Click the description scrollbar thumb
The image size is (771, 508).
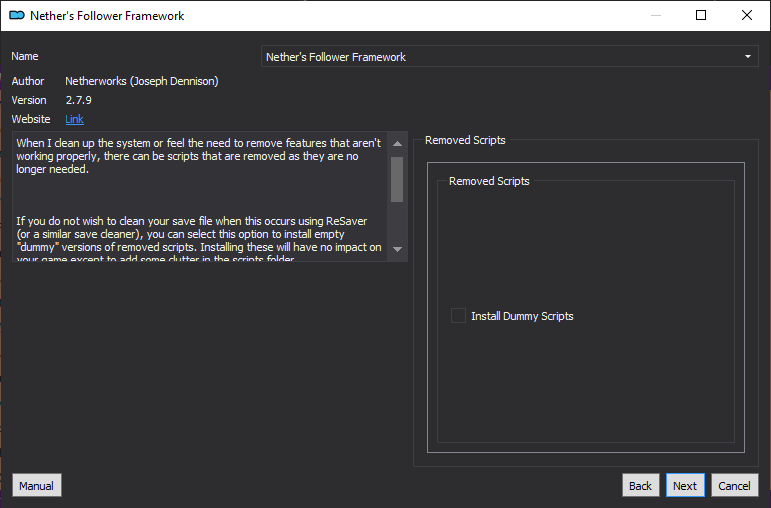click(397, 179)
